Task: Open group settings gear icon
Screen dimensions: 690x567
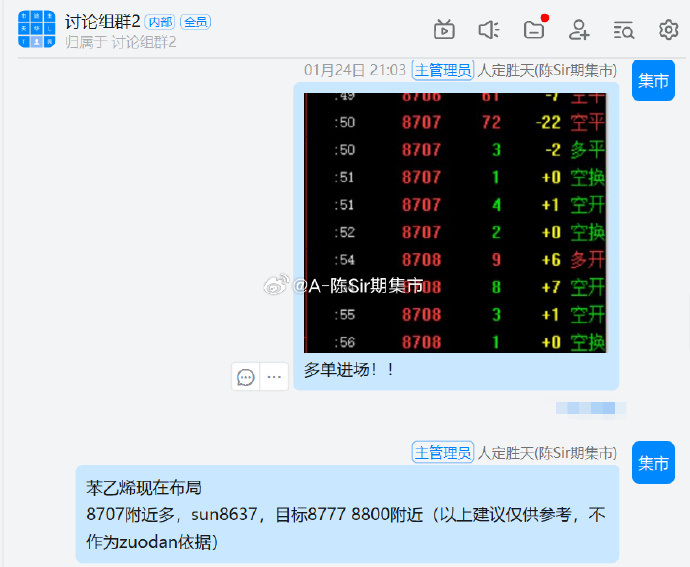Action: click(x=668, y=30)
